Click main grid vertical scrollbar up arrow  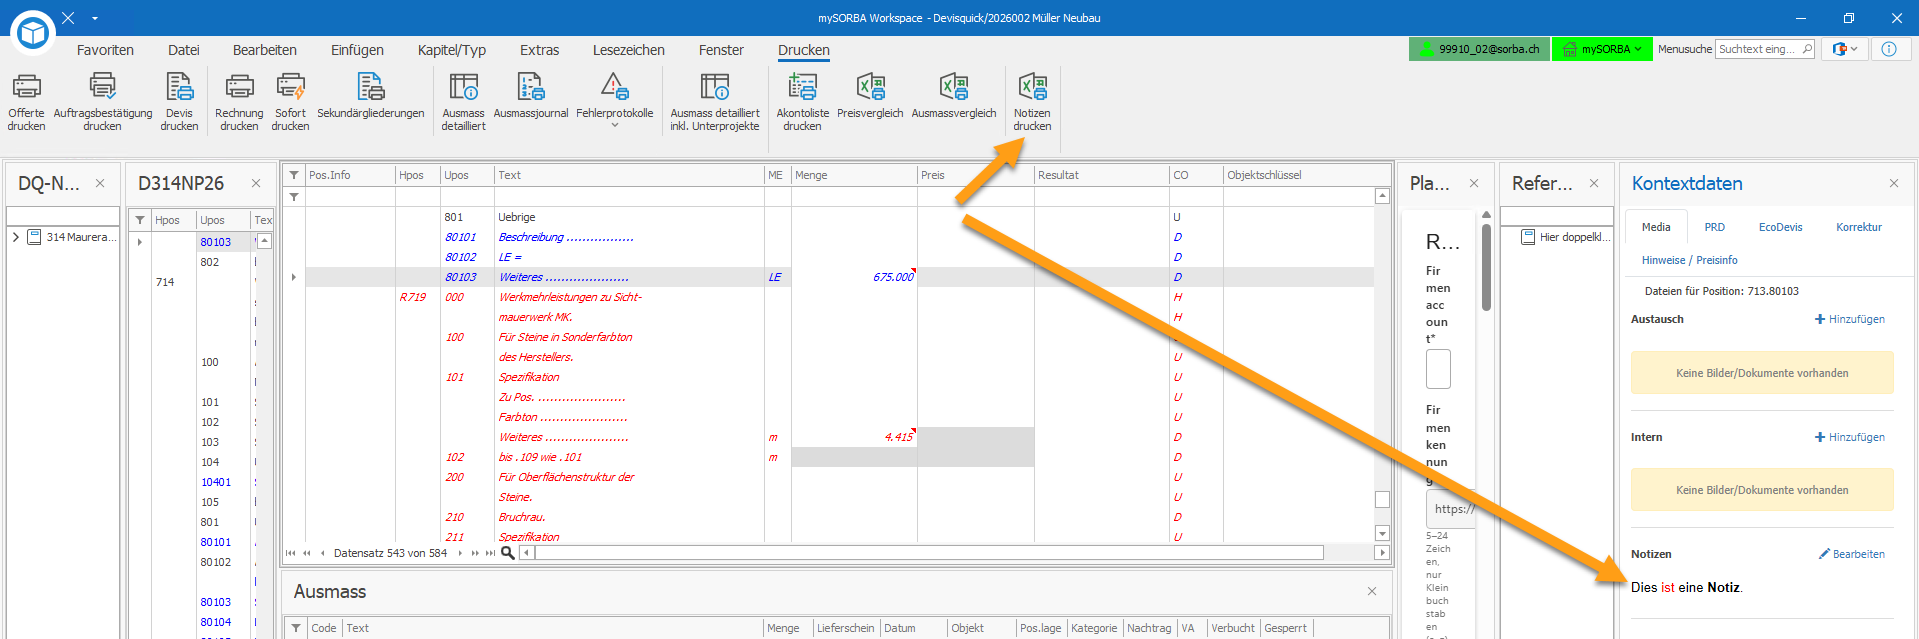1382,196
